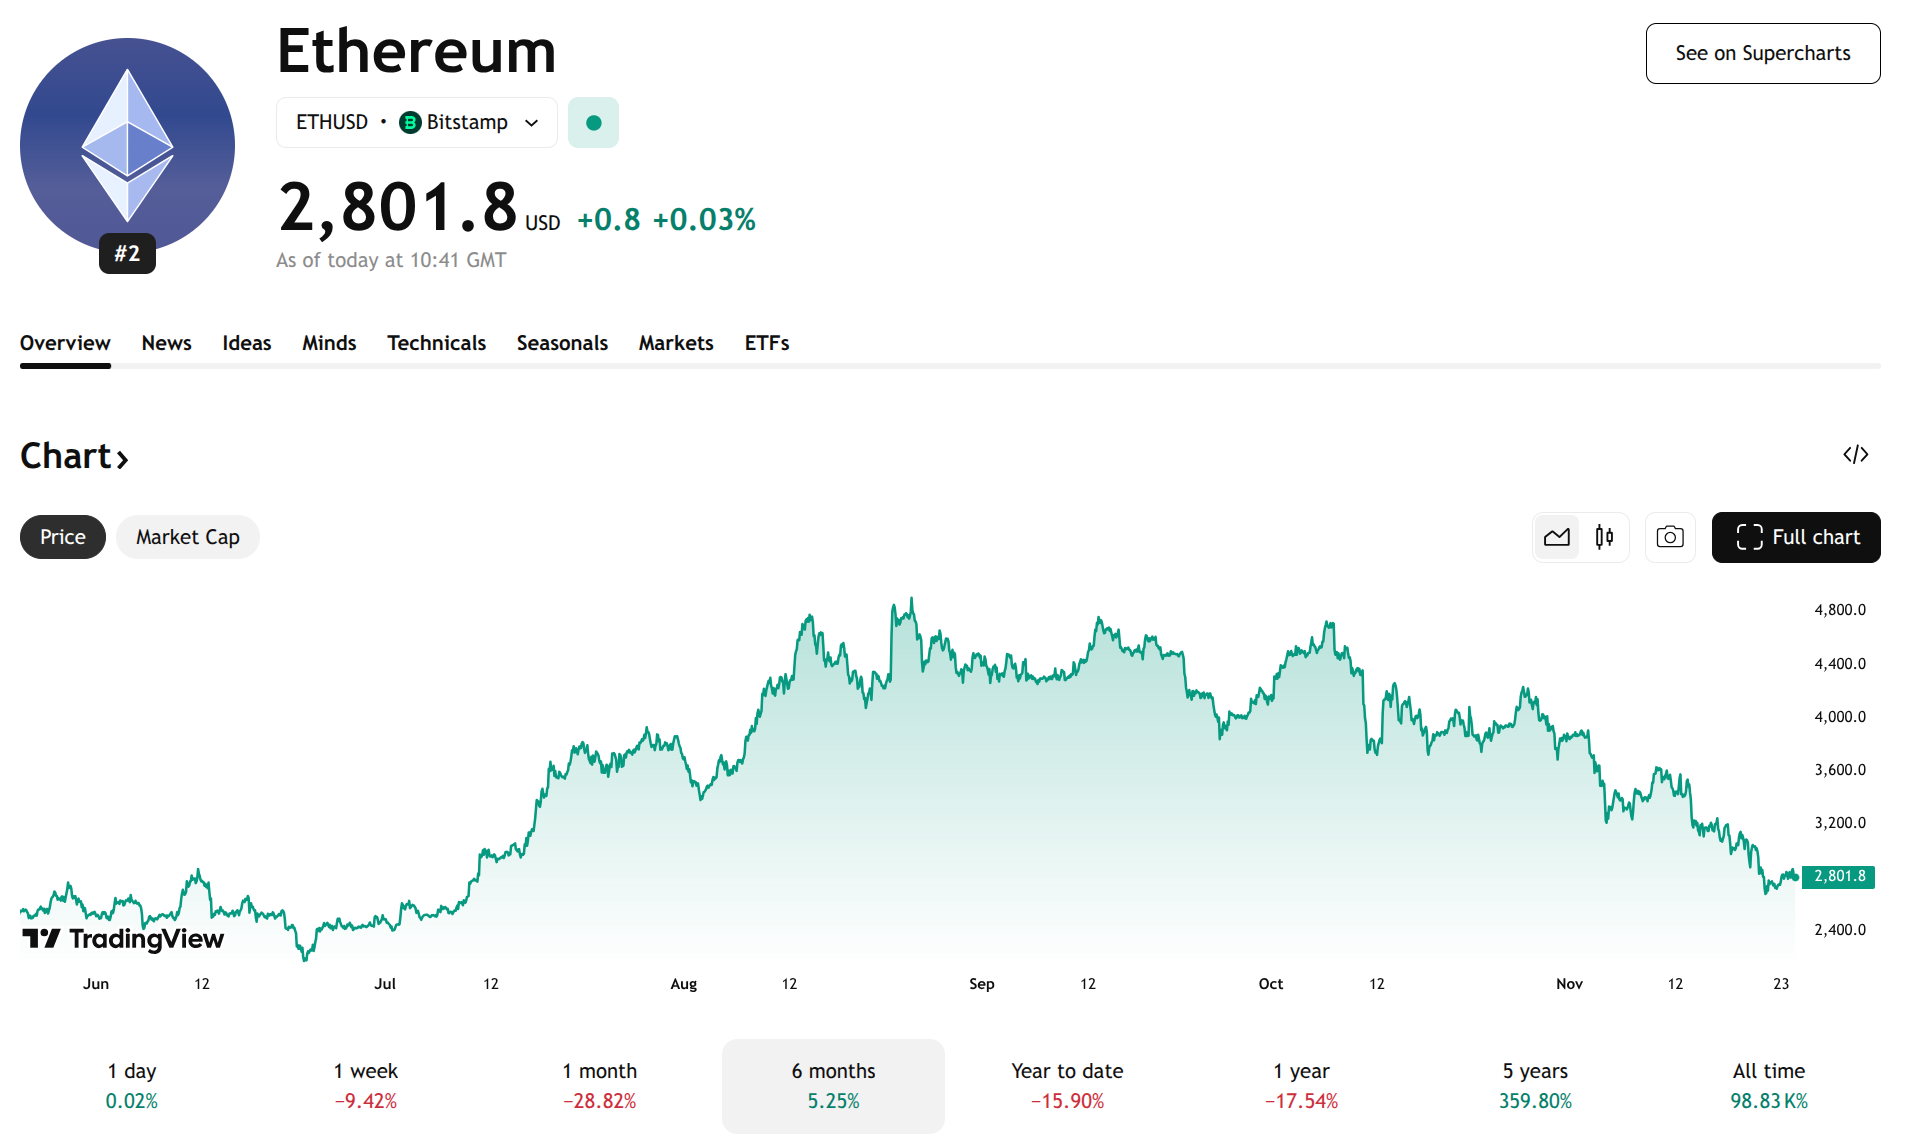This screenshot has height=1143, width=1908.
Task: Select the candlestick chart style icon
Action: 1604,537
